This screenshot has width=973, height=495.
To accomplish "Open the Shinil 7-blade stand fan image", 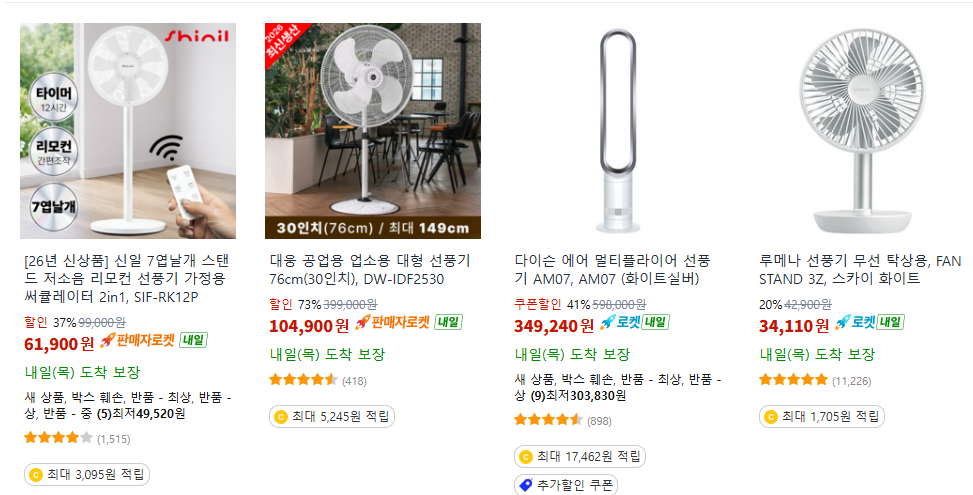I will (128, 131).
